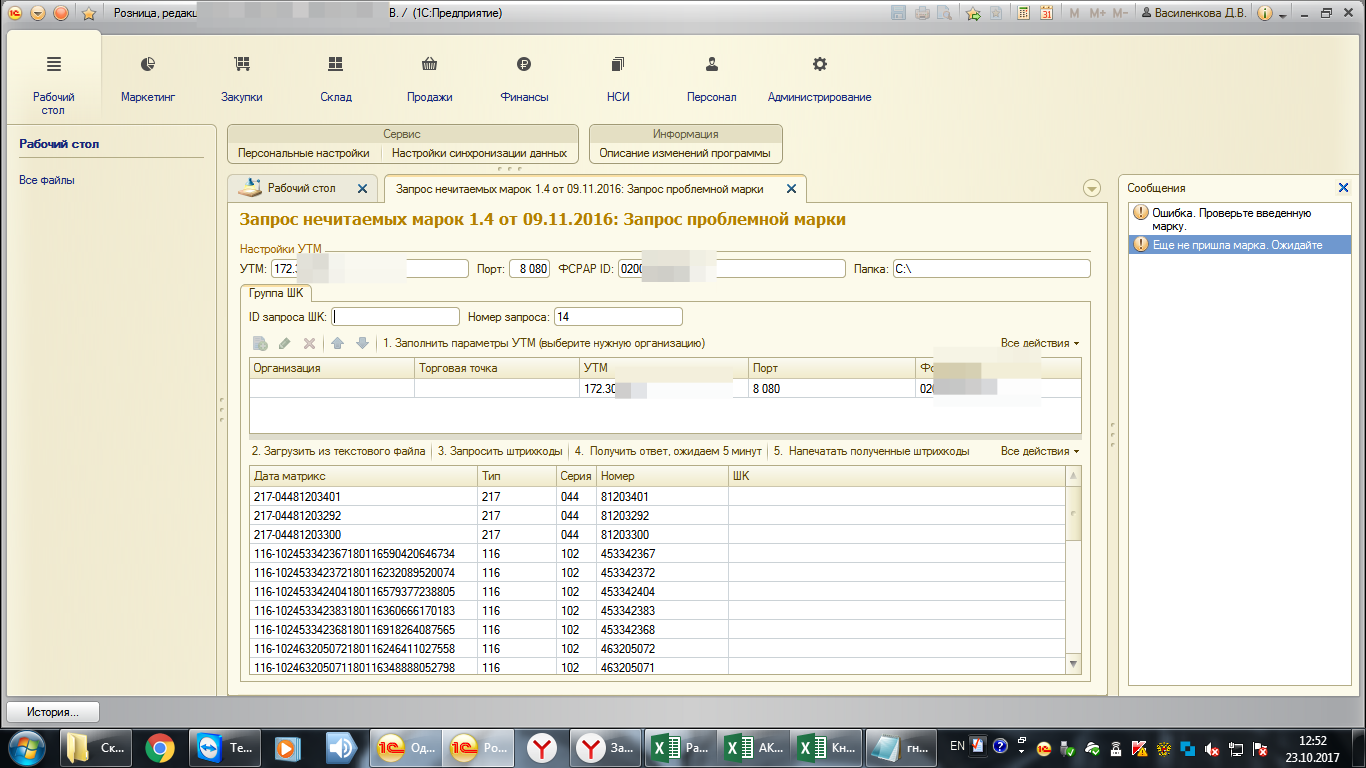
Task: Close the Запрос нечитаемых марок tab
Action: (x=791, y=189)
